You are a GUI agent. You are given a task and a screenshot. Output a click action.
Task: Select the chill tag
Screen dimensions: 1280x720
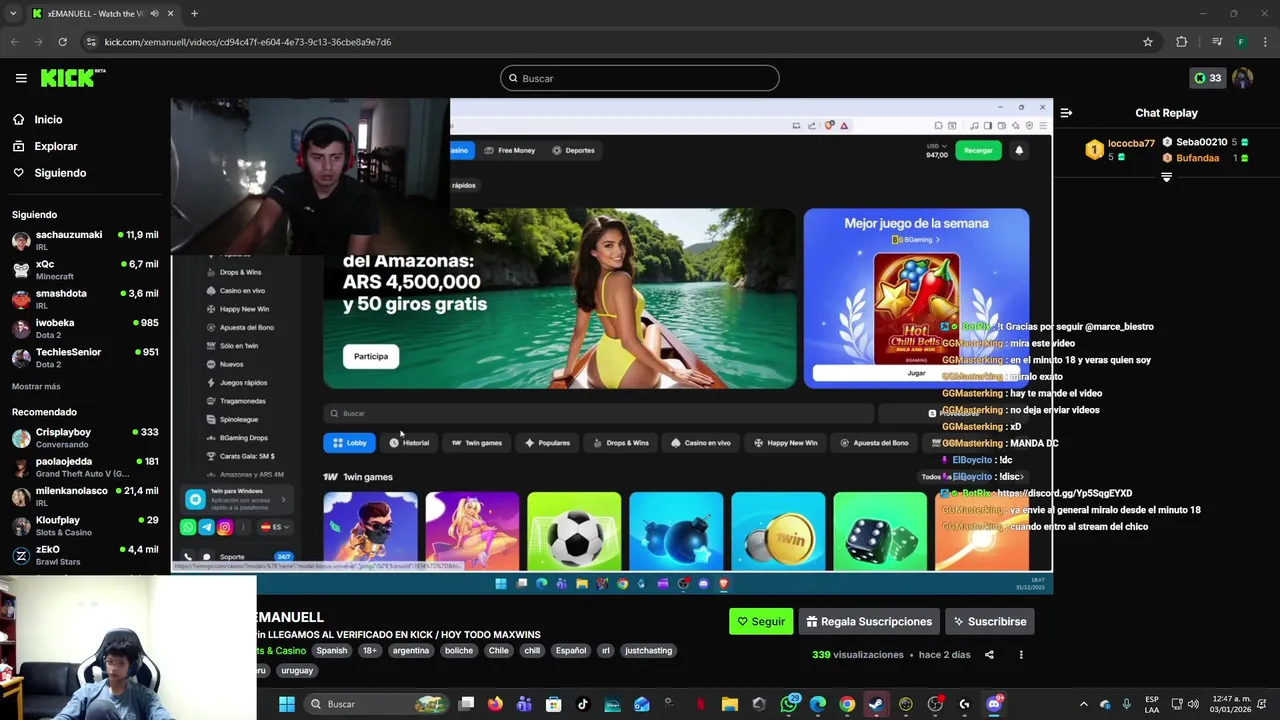point(532,650)
